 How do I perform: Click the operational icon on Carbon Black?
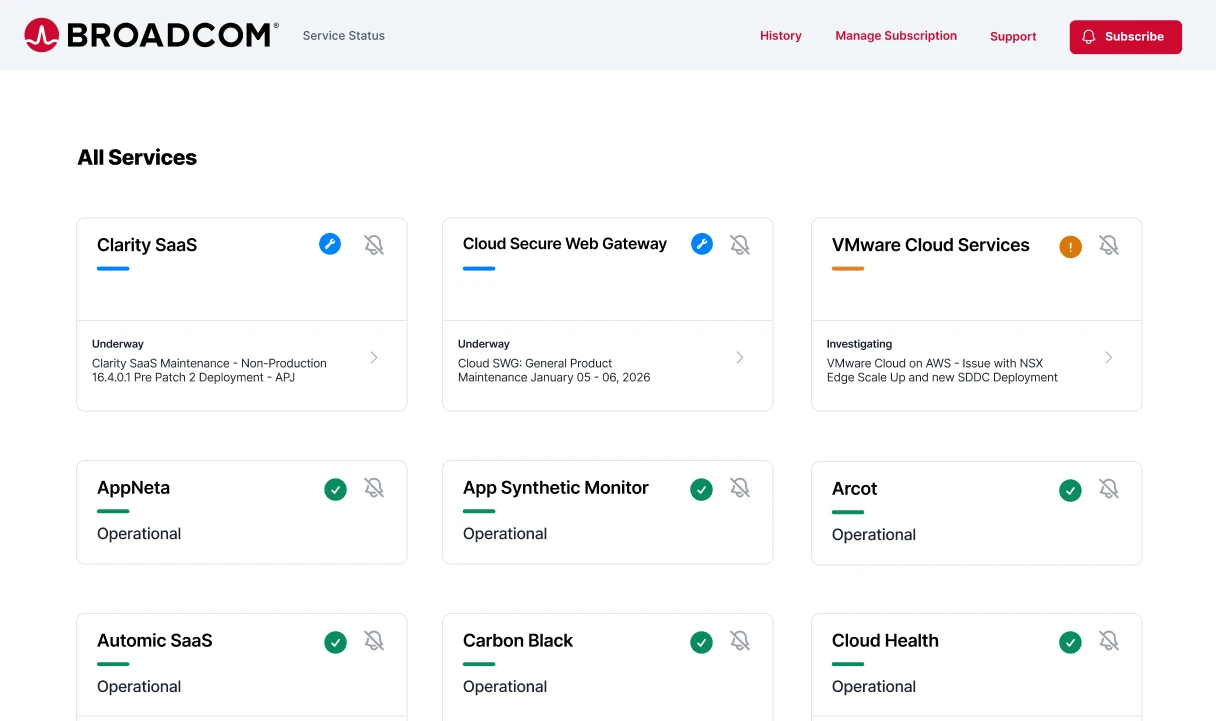tap(701, 641)
